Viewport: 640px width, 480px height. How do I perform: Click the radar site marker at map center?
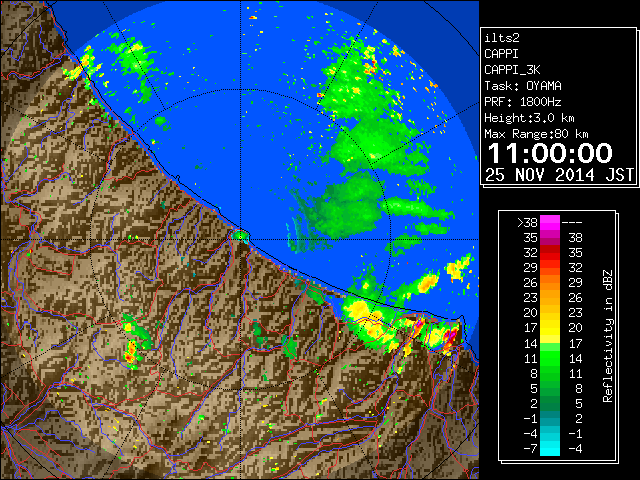tap(241, 236)
